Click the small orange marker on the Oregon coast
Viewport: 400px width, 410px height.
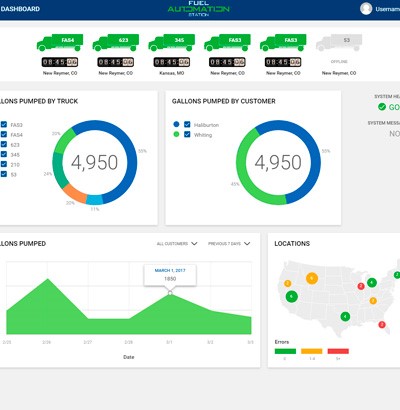pyautogui.click(x=287, y=284)
